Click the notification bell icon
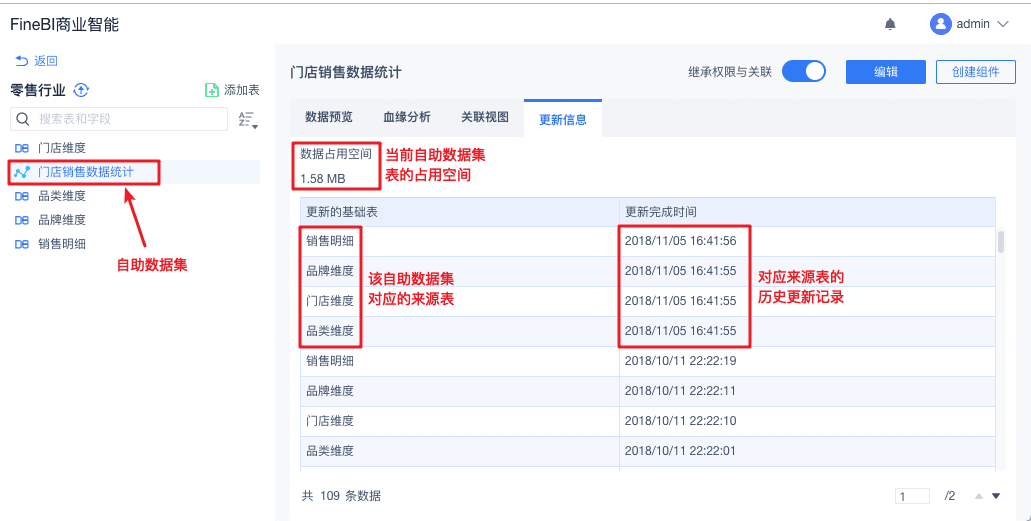This screenshot has width=1031, height=521. click(x=890, y=24)
